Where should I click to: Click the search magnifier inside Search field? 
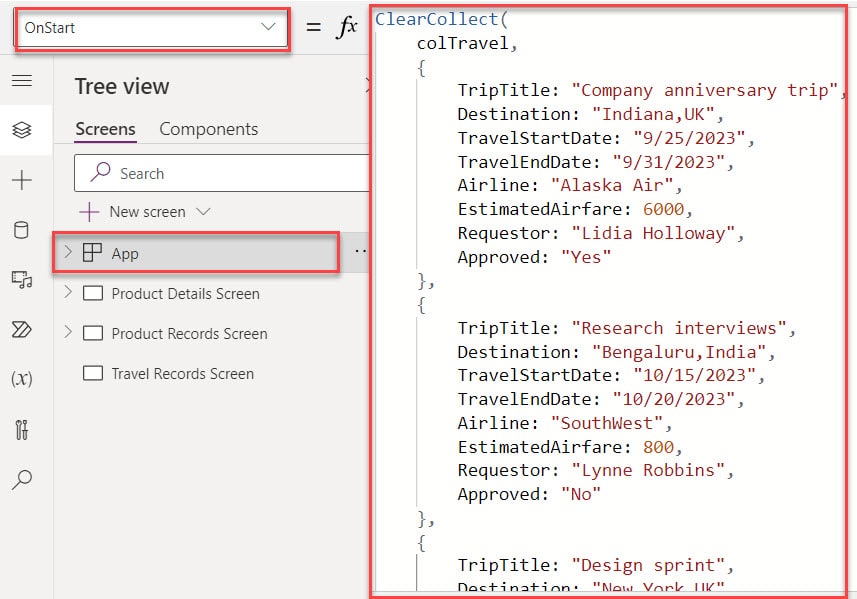[x=100, y=172]
